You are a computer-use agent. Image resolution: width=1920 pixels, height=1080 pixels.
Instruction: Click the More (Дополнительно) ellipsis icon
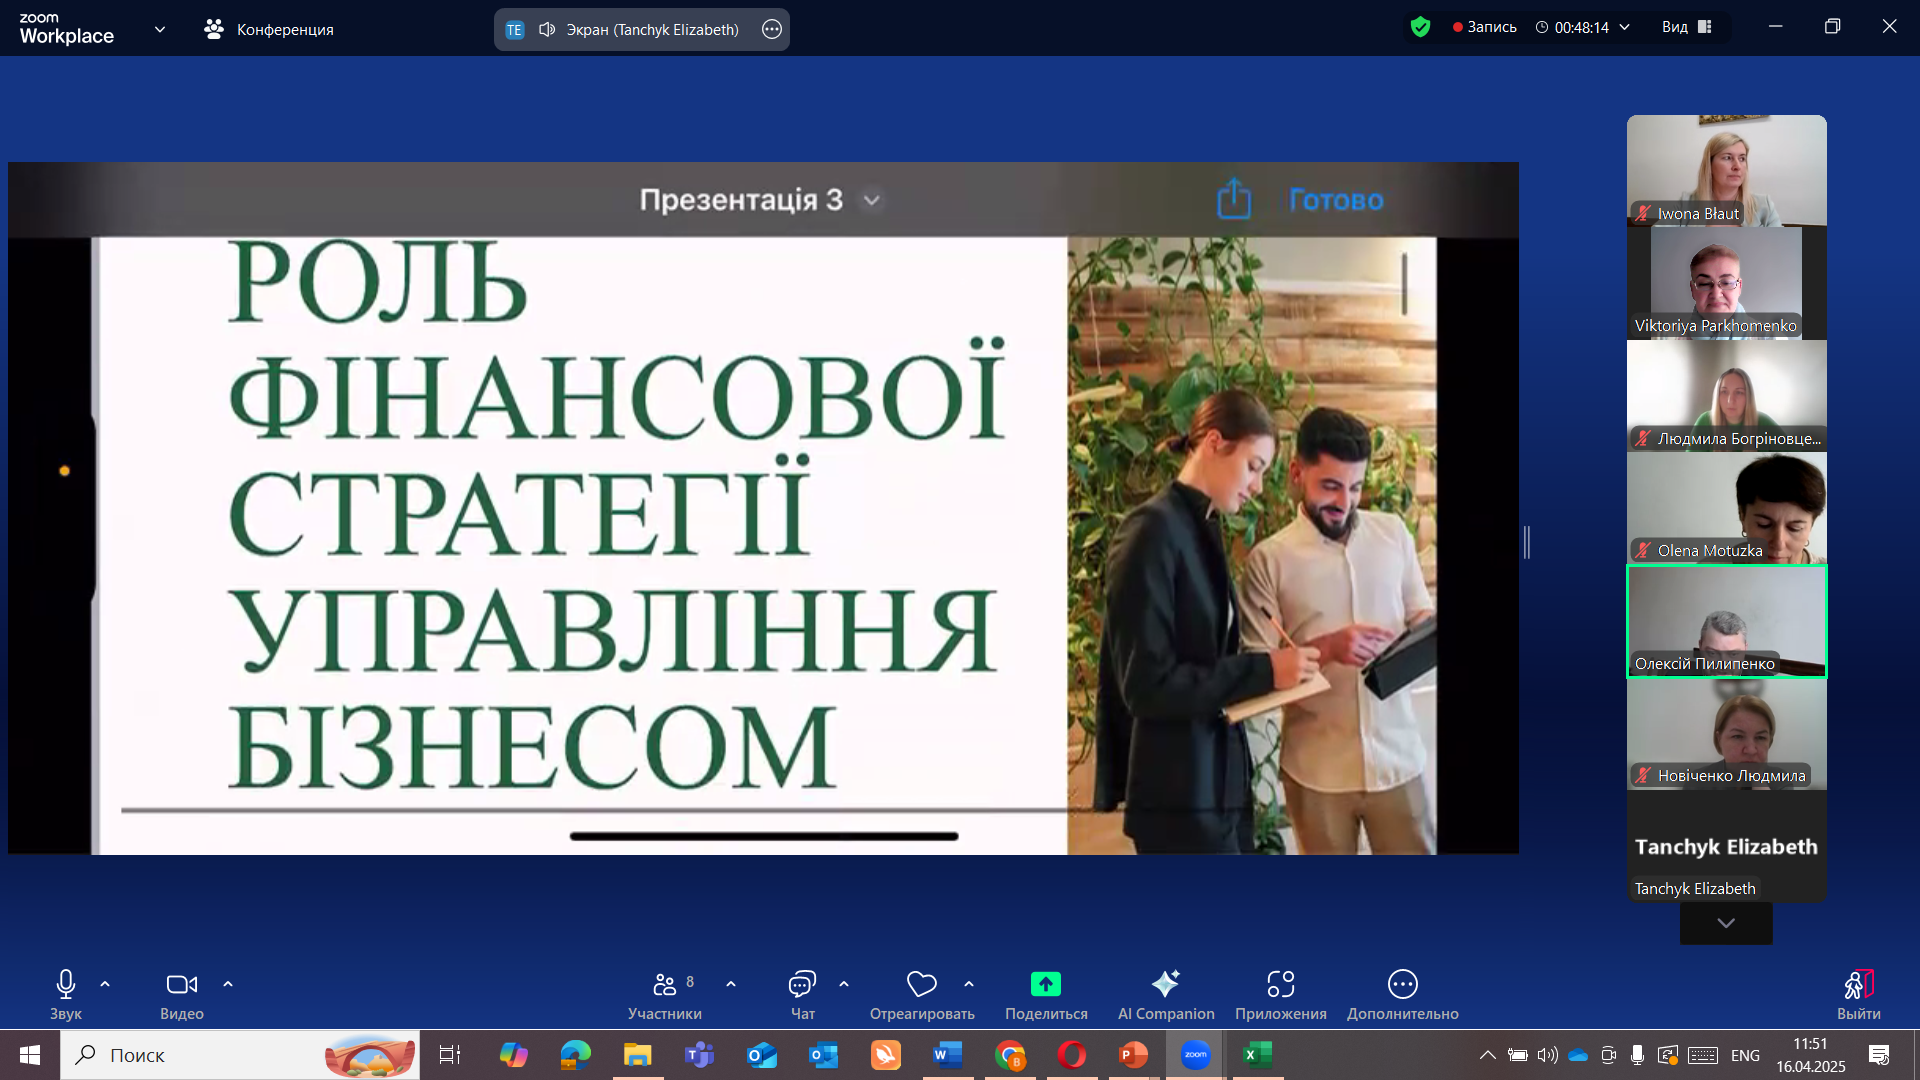click(x=1402, y=984)
